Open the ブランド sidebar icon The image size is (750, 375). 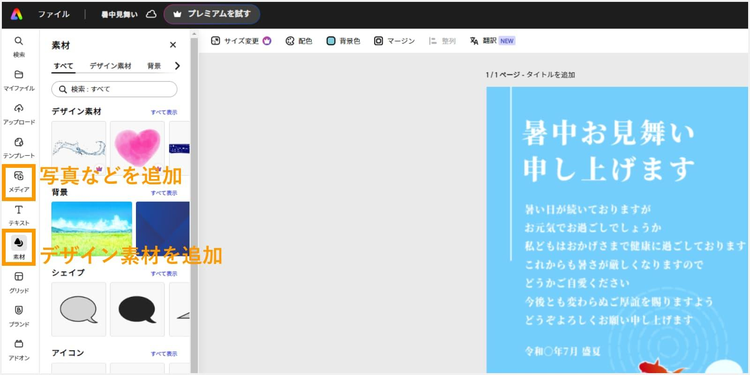point(19,316)
